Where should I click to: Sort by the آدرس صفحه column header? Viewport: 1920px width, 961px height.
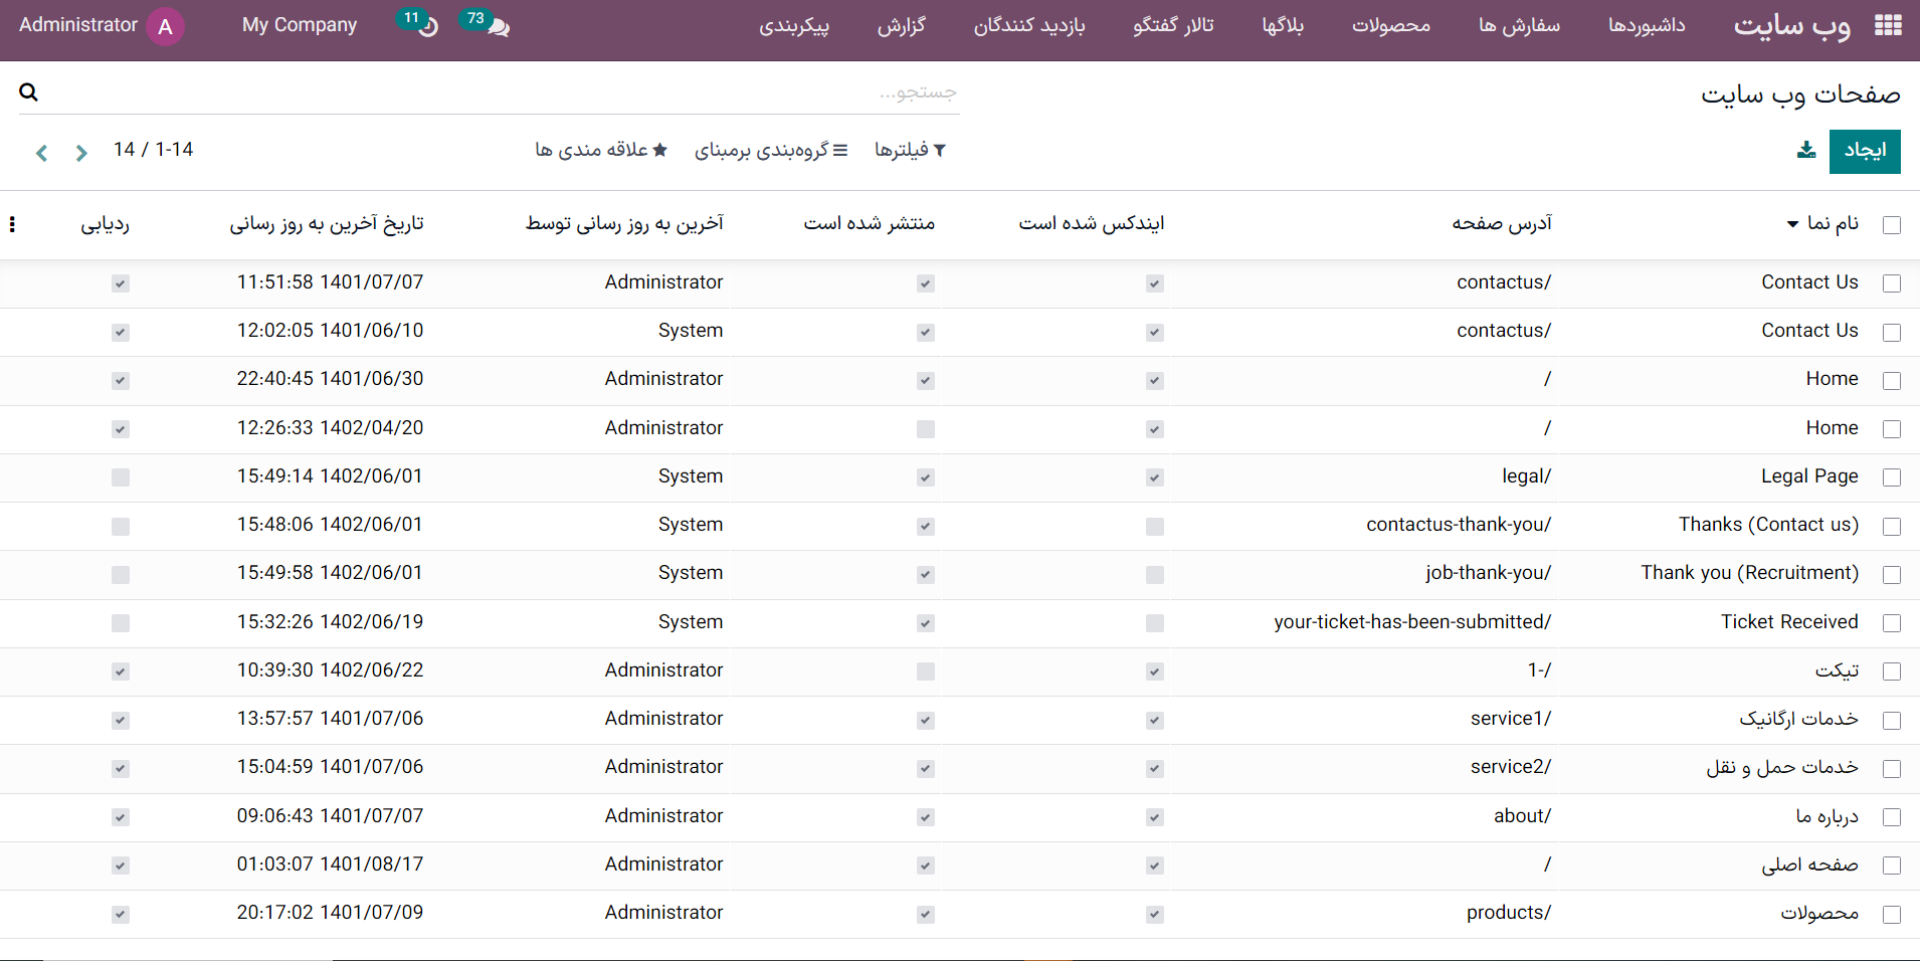coord(1501,223)
